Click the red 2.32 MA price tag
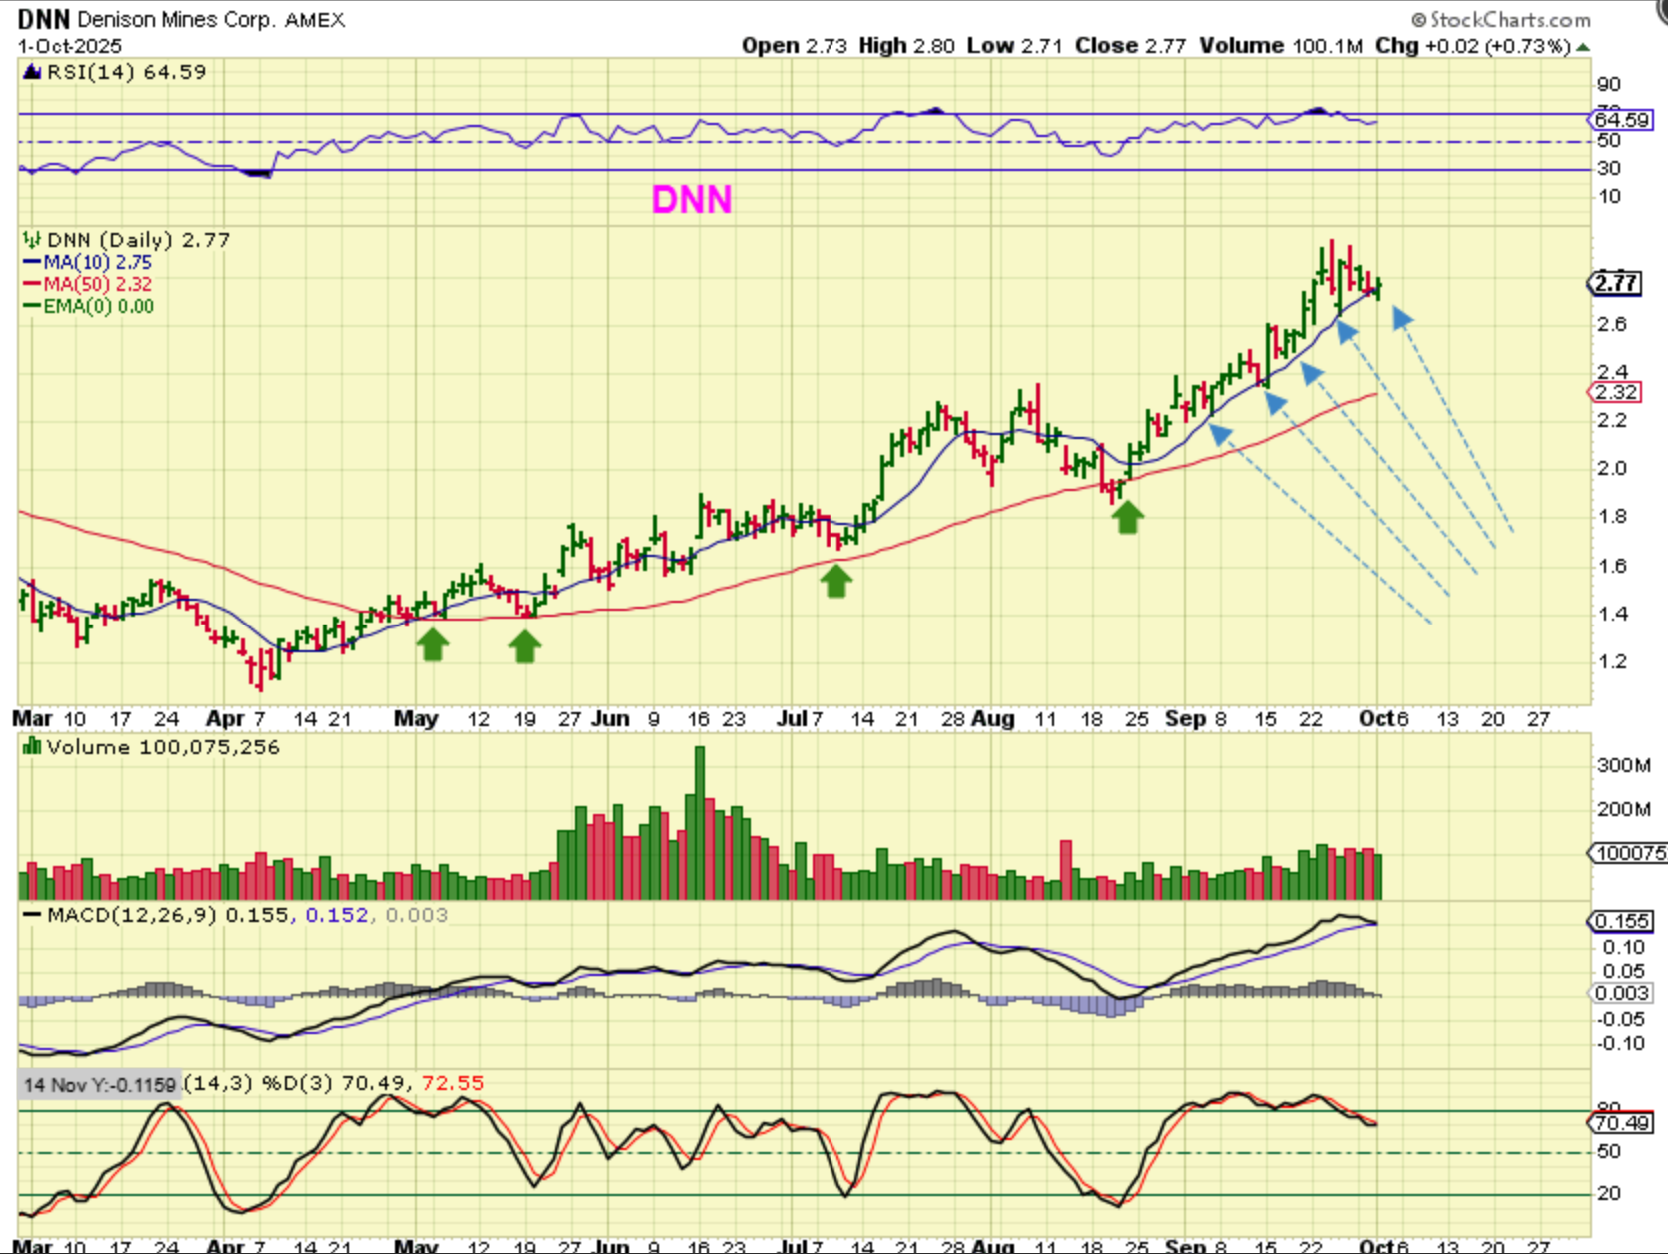Viewport: 1668px width, 1254px height. coord(1616,392)
